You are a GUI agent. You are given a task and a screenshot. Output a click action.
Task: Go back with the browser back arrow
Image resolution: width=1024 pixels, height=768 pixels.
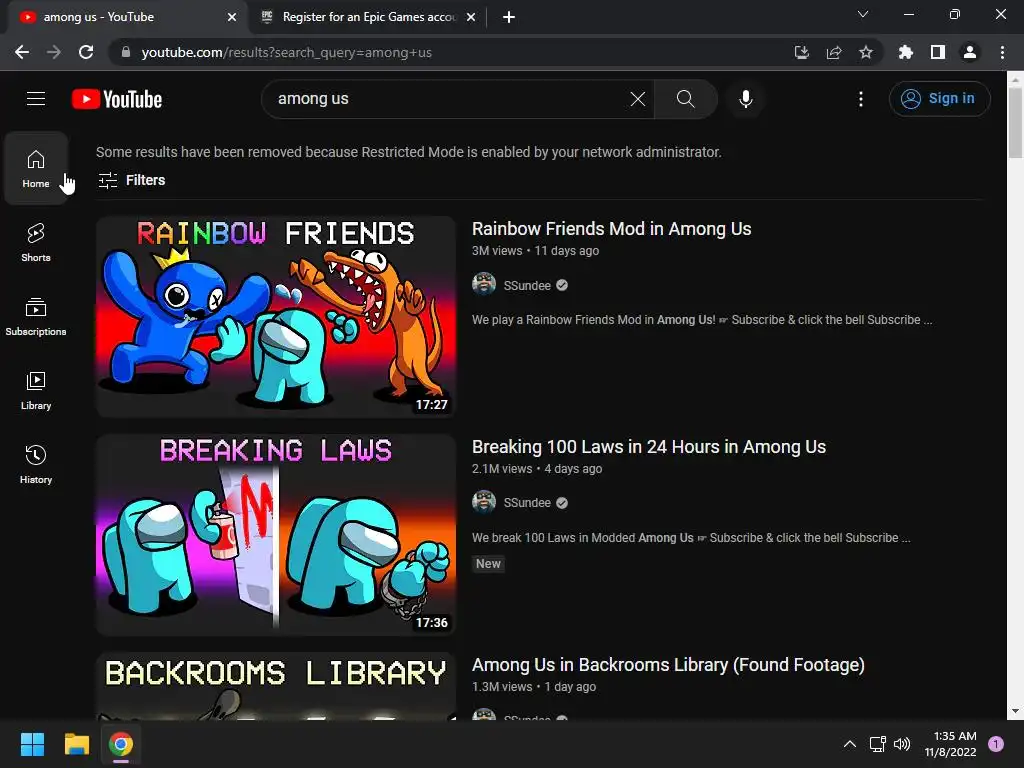(x=22, y=52)
